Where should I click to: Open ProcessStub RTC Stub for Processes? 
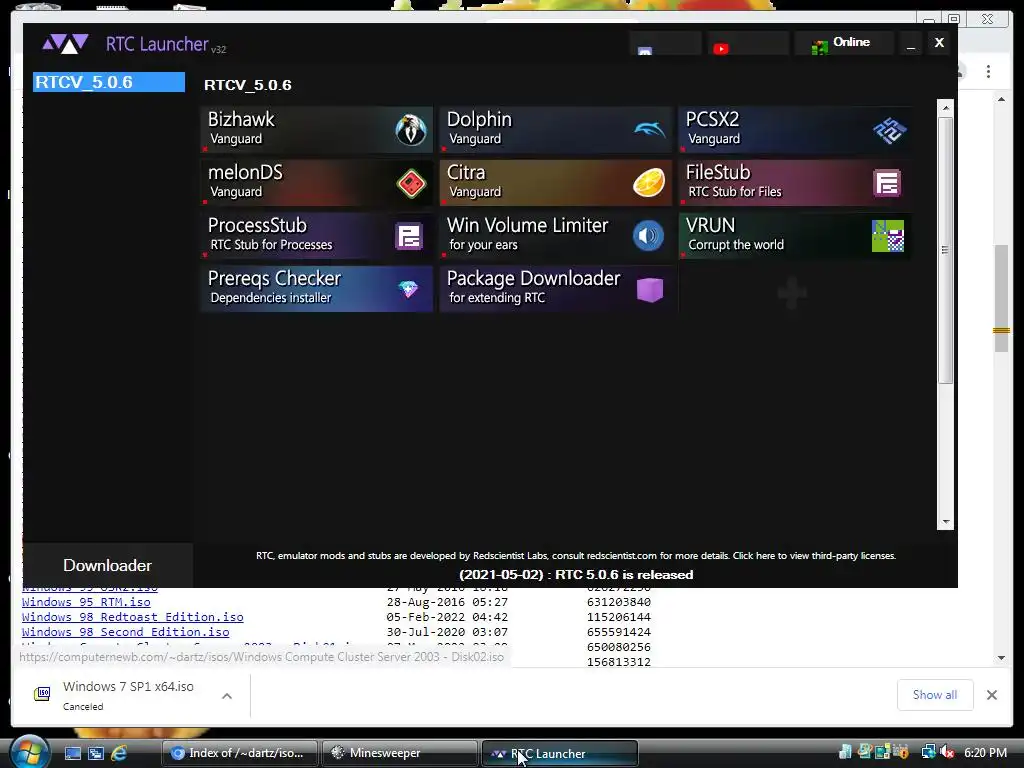click(x=317, y=236)
